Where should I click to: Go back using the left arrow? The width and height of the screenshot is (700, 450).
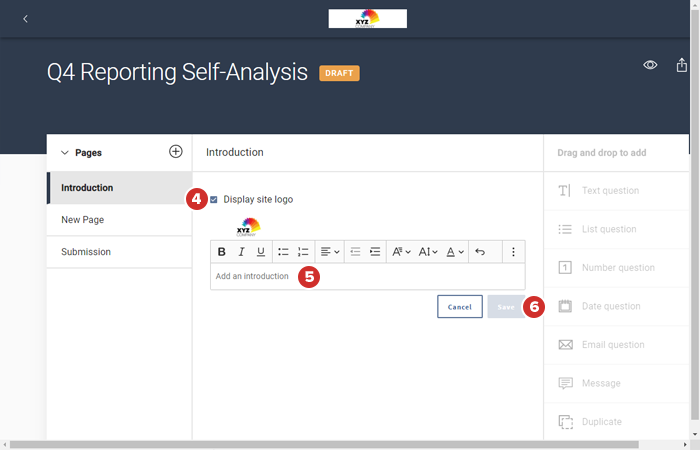tap(25, 19)
